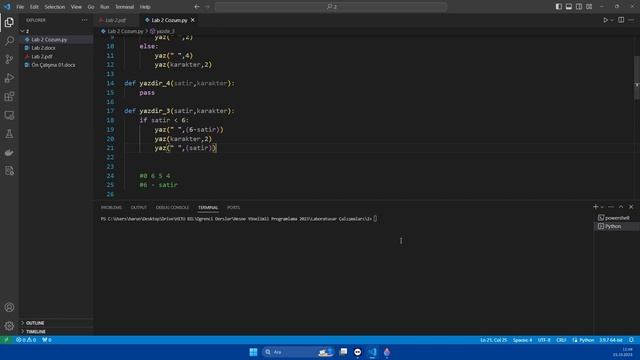Open notifications bell in status bar
This screenshot has height=360, width=640.
pyautogui.click(x=631, y=340)
